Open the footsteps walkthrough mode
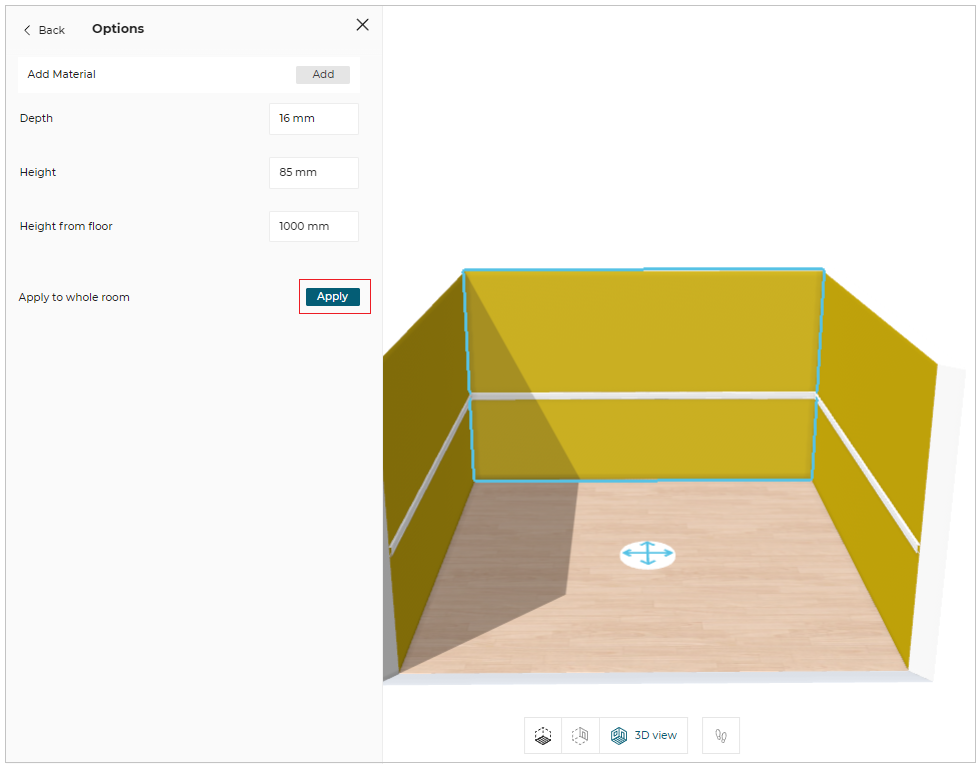Viewport: 980px width, 767px height. (x=720, y=735)
